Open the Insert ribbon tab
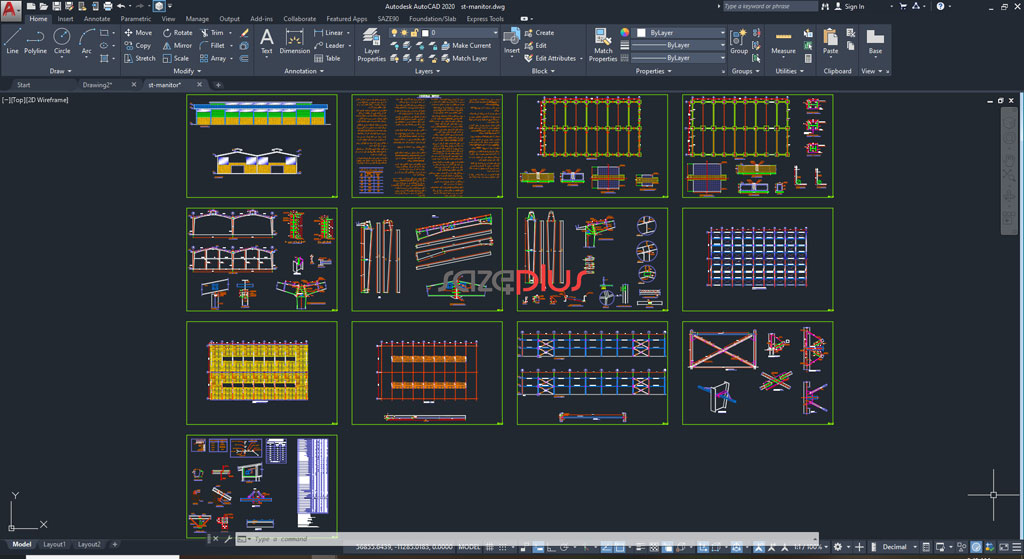The image size is (1024, 559). (65, 19)
